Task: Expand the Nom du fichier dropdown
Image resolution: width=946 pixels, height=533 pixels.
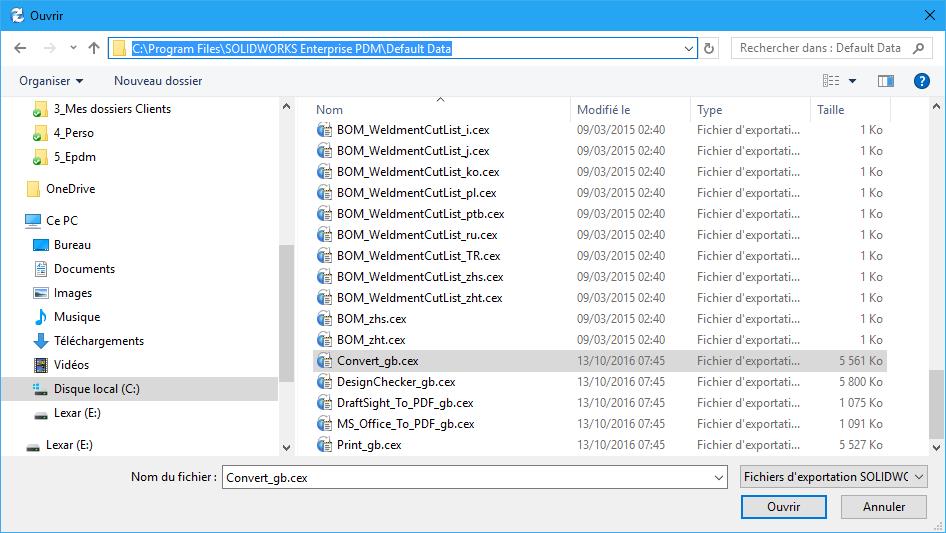Action: tap(719, 477)
